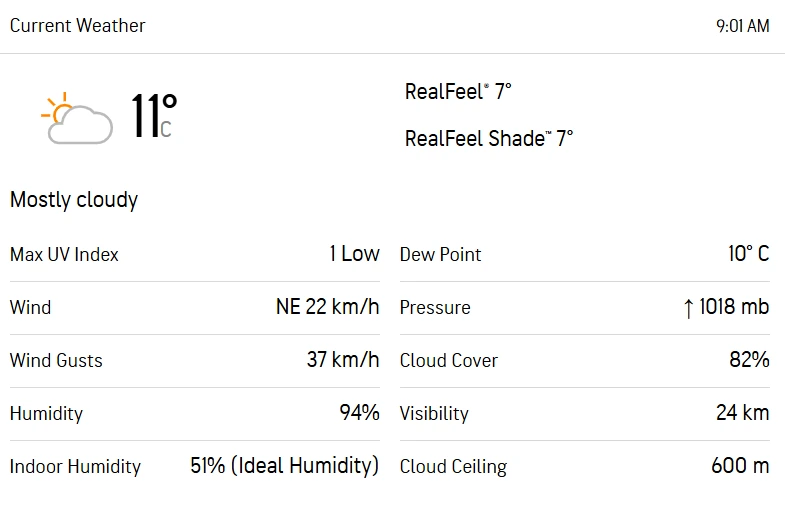
Task: Select the 11° current temperature reading
Action: point(153,116)
